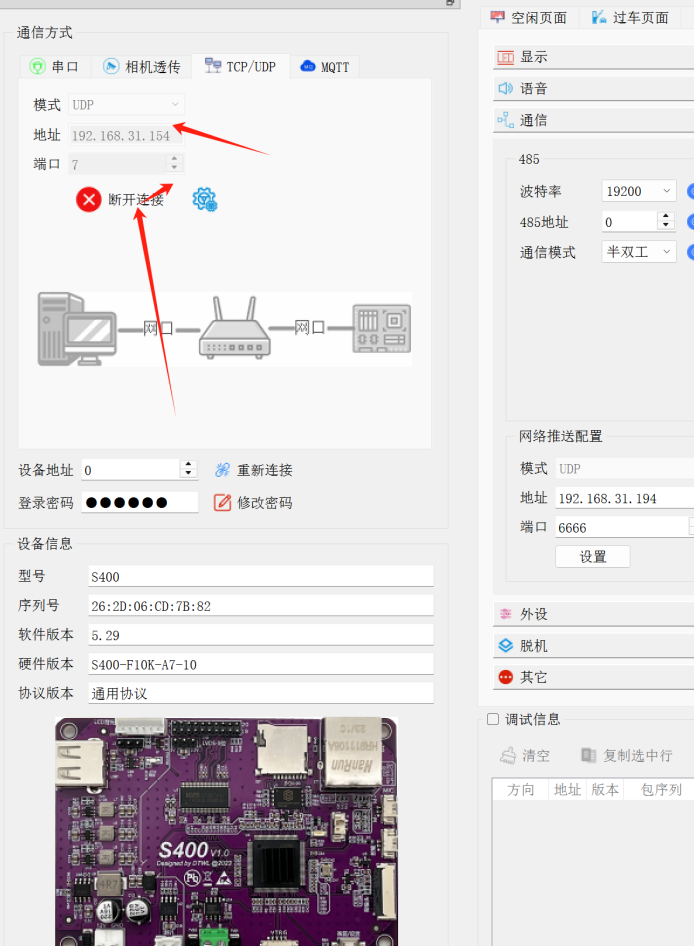Click the 包序列 column header
The width and height of the screenshot is (694, 946).
coord(660,789)
